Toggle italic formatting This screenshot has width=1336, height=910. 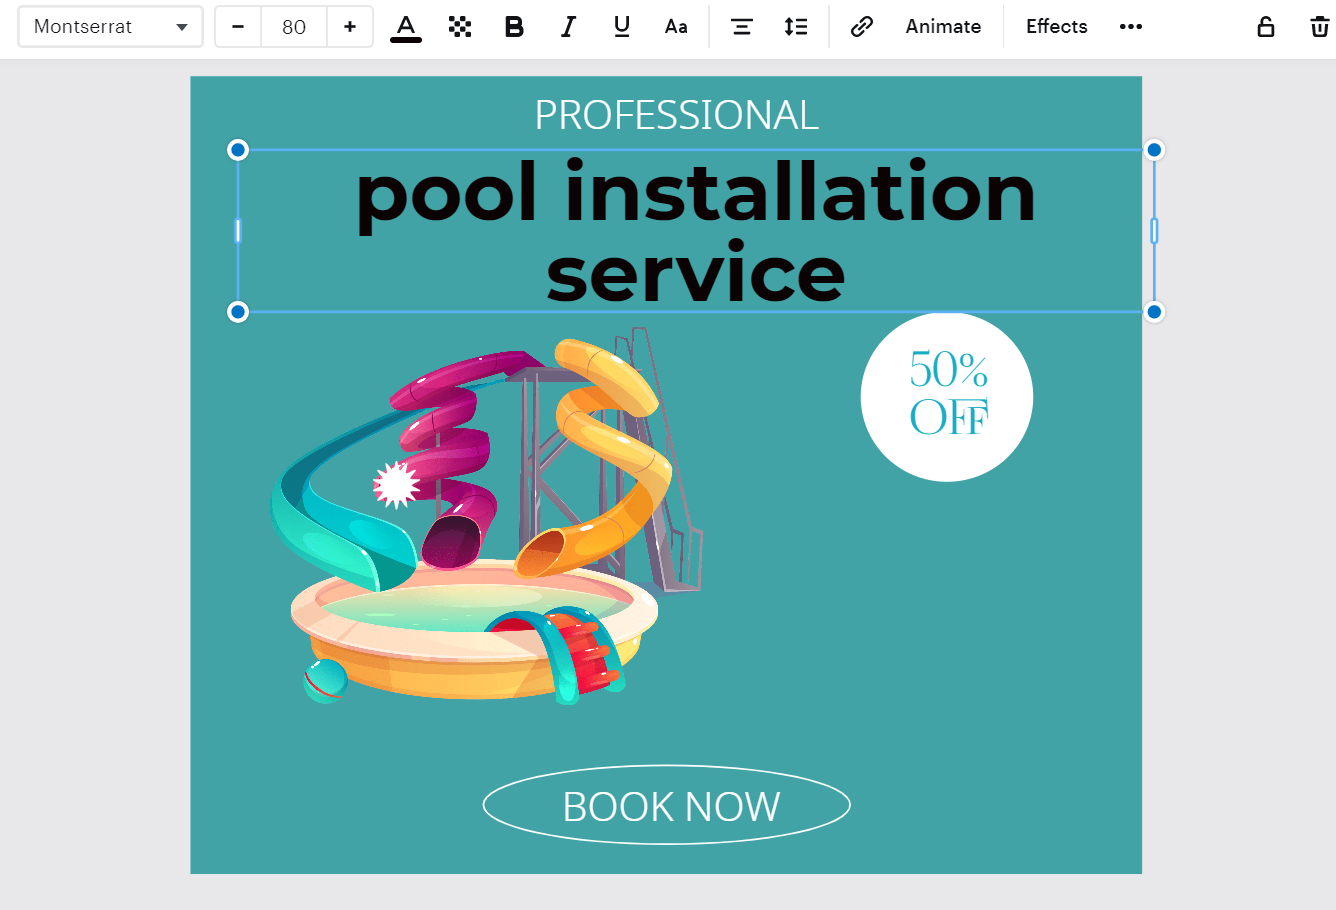(x=568, y=27)
